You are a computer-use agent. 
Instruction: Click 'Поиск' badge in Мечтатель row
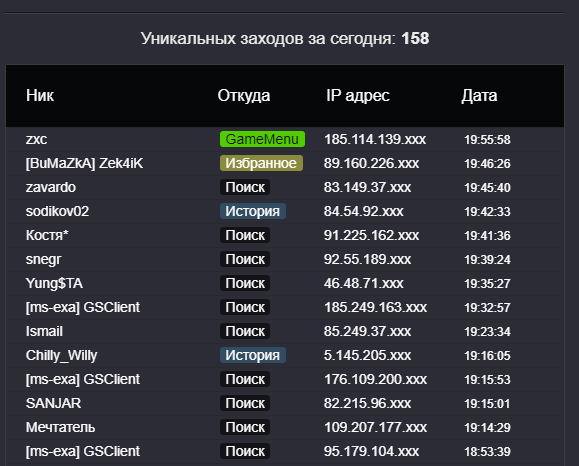(x=245, y=427)
